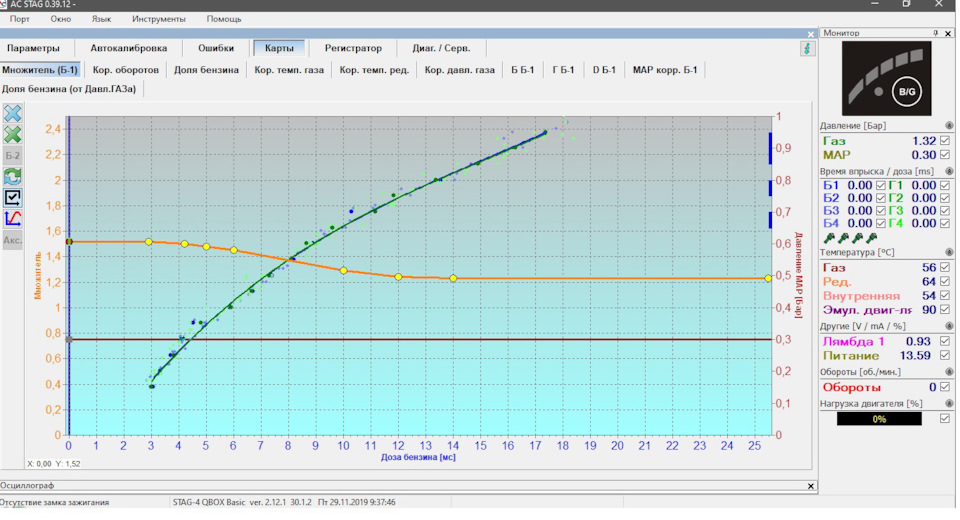Click the green-blue refresh arrows icon
The width and height of the screenshot is (960, 520).
click(13, 176)
